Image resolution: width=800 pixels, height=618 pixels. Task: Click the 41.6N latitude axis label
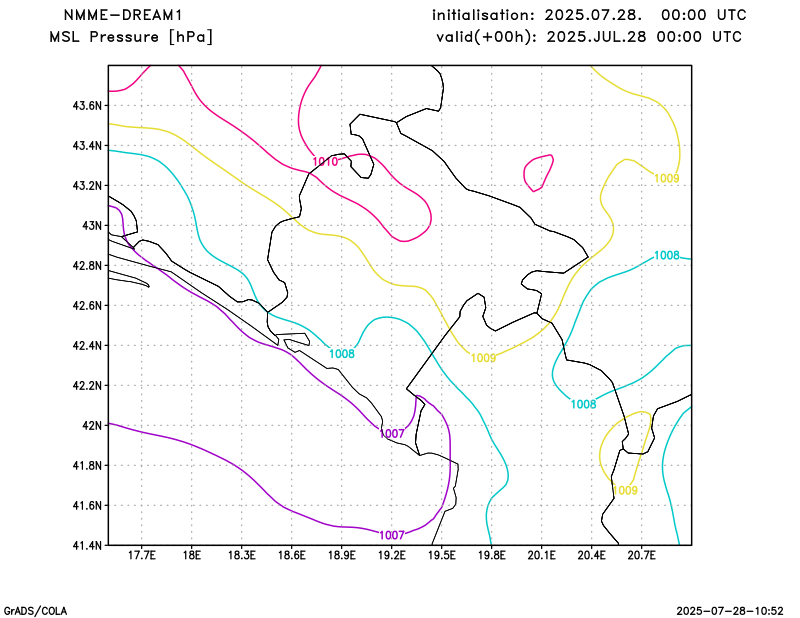(87, 506)
